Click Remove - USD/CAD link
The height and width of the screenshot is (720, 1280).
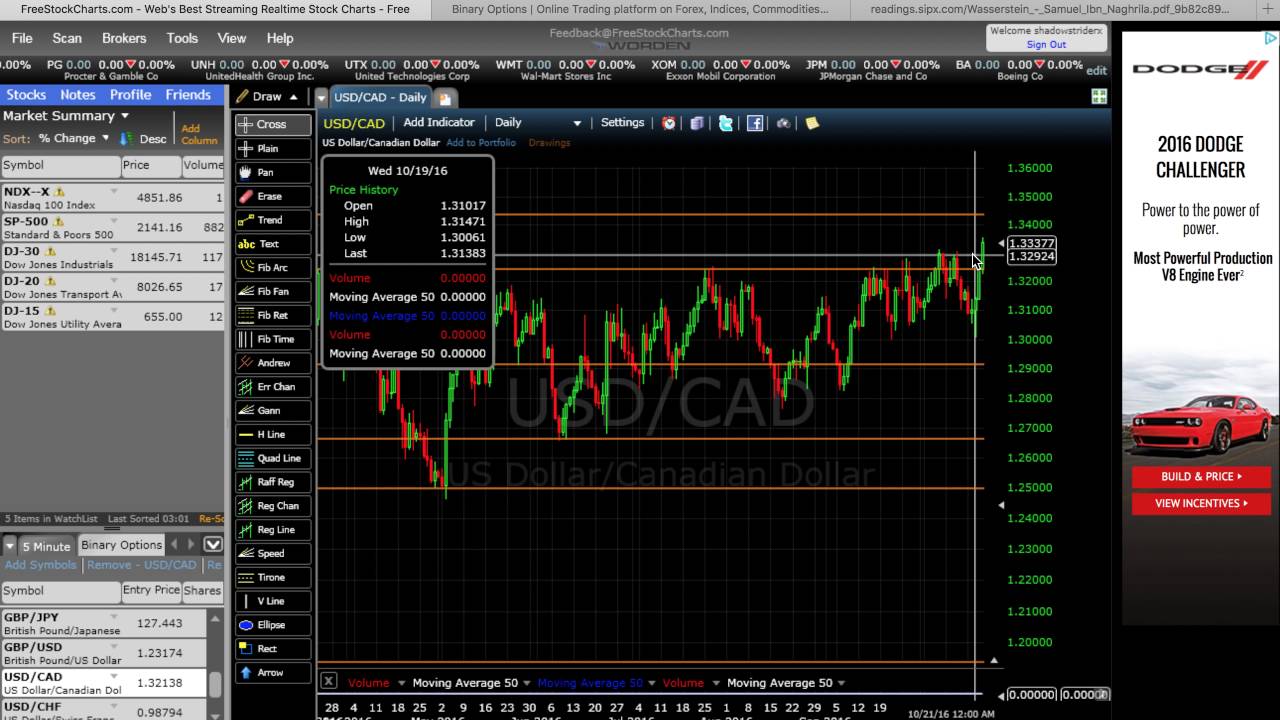[142, 565]
